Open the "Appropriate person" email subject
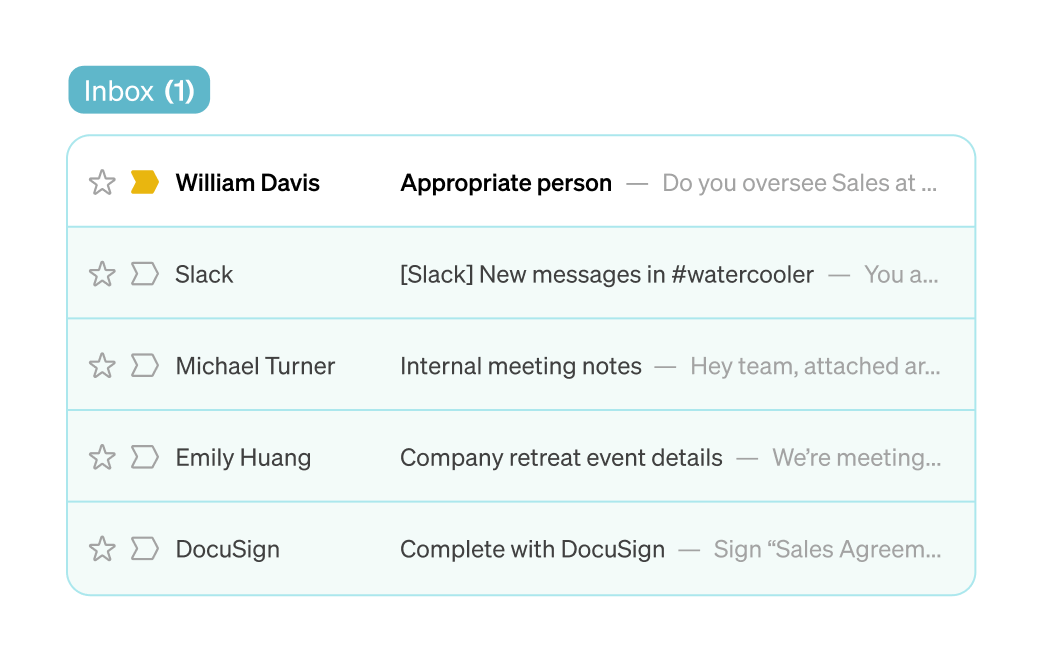 tap(506, 183)
